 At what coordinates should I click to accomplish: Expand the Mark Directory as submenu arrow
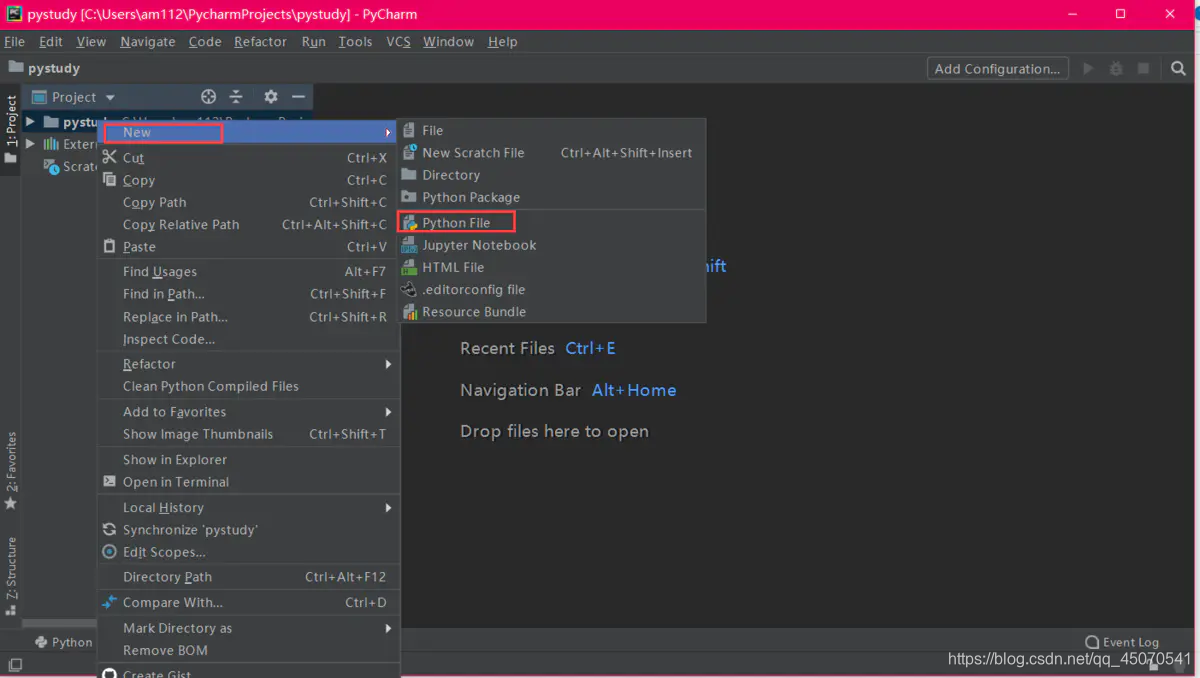click(388, 628)
